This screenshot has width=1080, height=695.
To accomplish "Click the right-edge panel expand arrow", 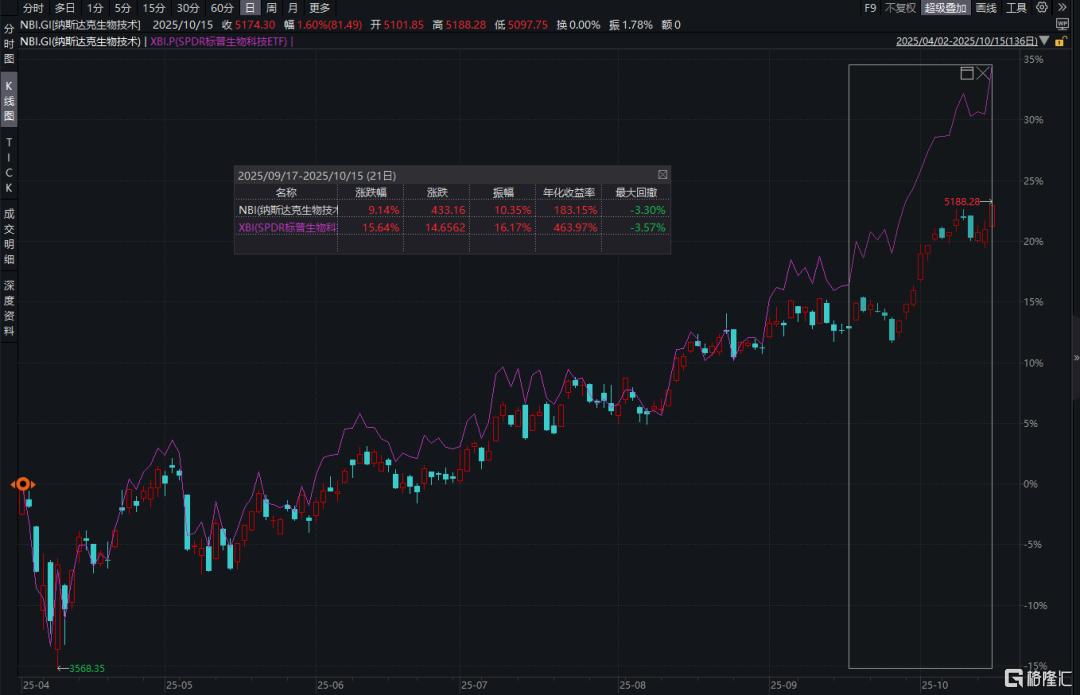I will (1075, 357).
